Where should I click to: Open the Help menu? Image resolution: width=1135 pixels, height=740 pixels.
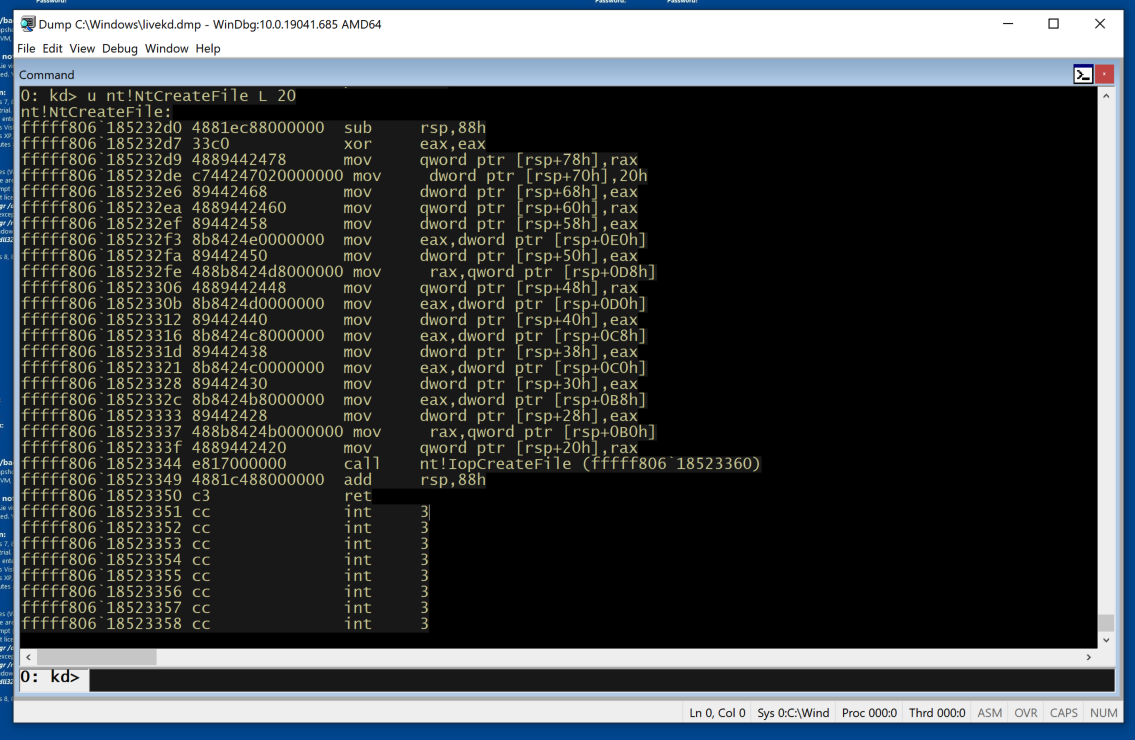coord(208,49)
